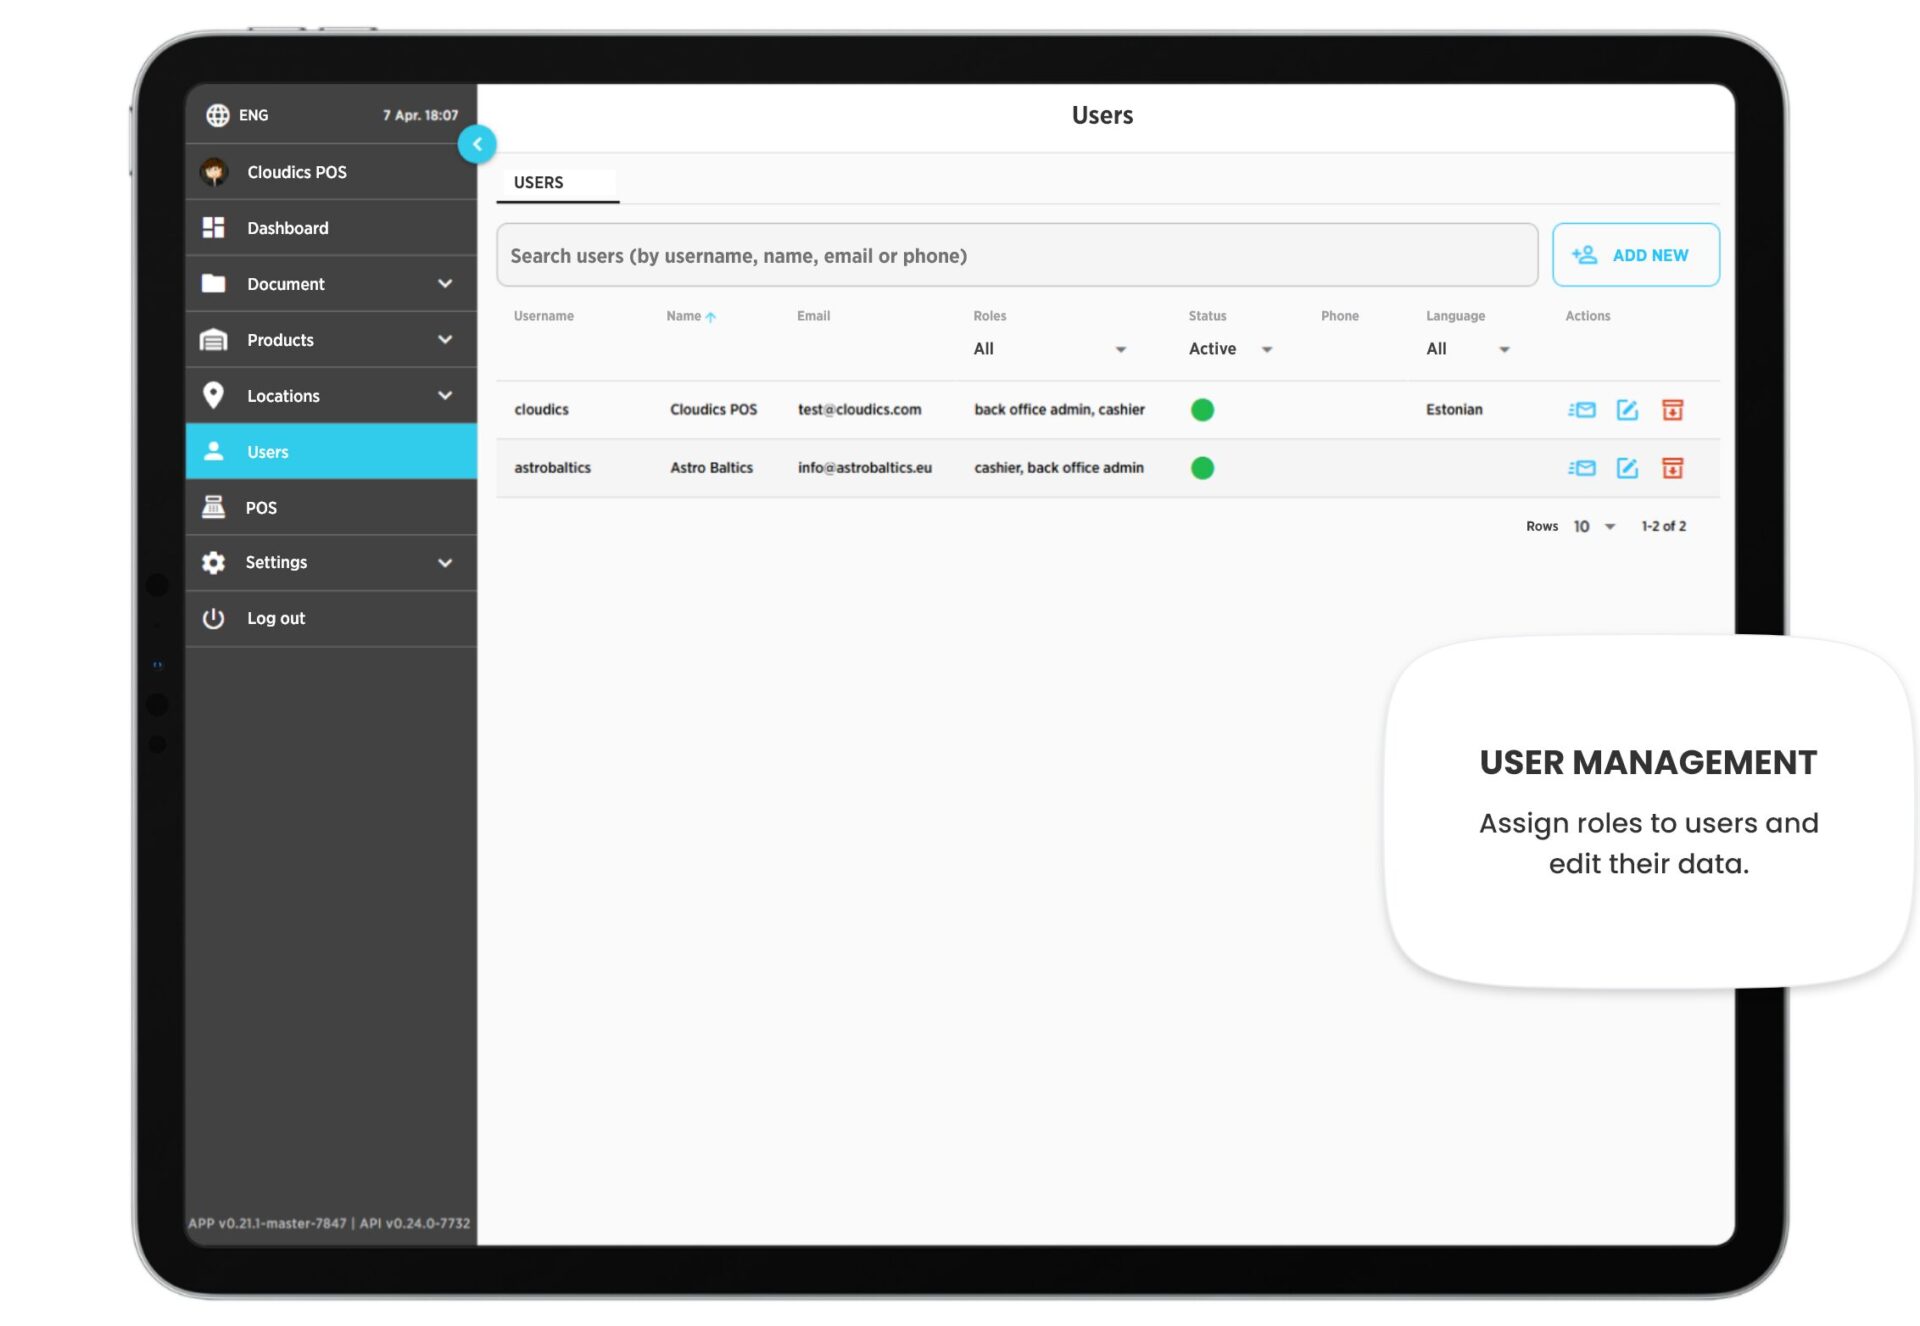Click username cell 'cloudics'
Screen dimensions: 1920x1326
pyautogui.click(x=541, y=410)
